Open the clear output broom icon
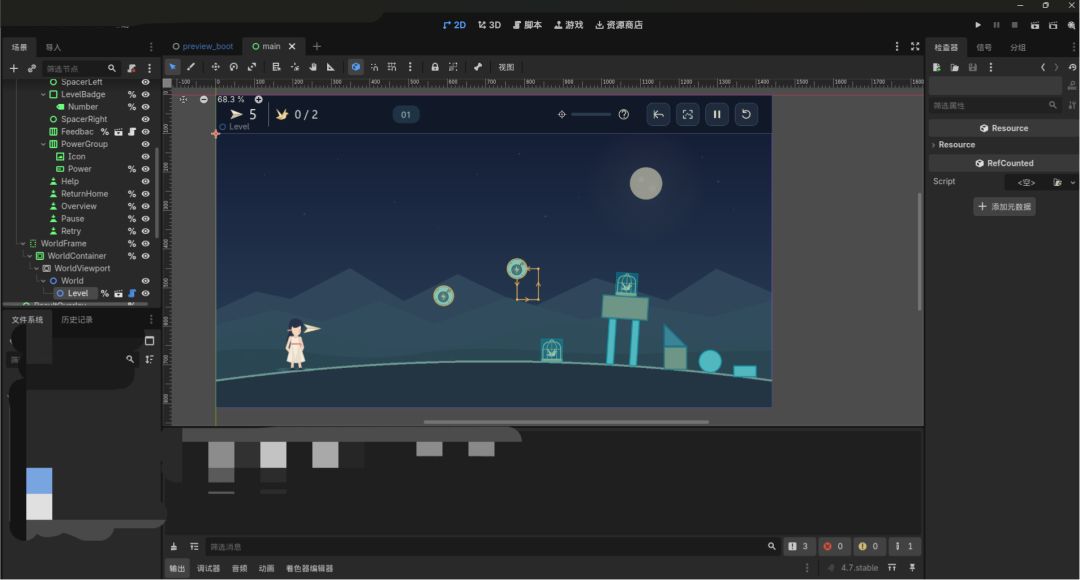The height and width of the screenshot is (580, 1080). pyautogui.click(x=174, y=546)
